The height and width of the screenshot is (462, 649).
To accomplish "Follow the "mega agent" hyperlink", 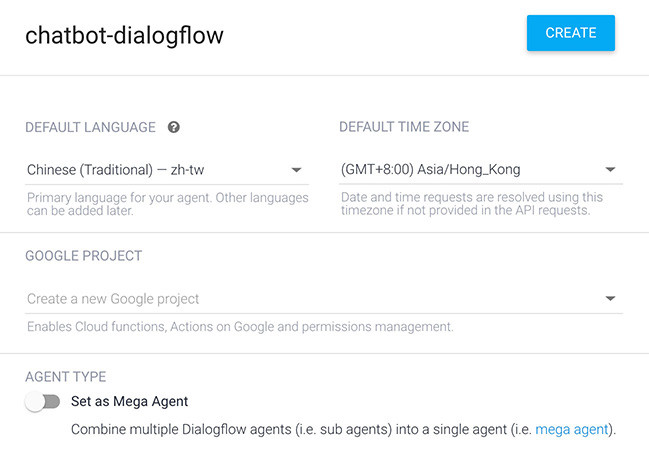I will [571, 430].
